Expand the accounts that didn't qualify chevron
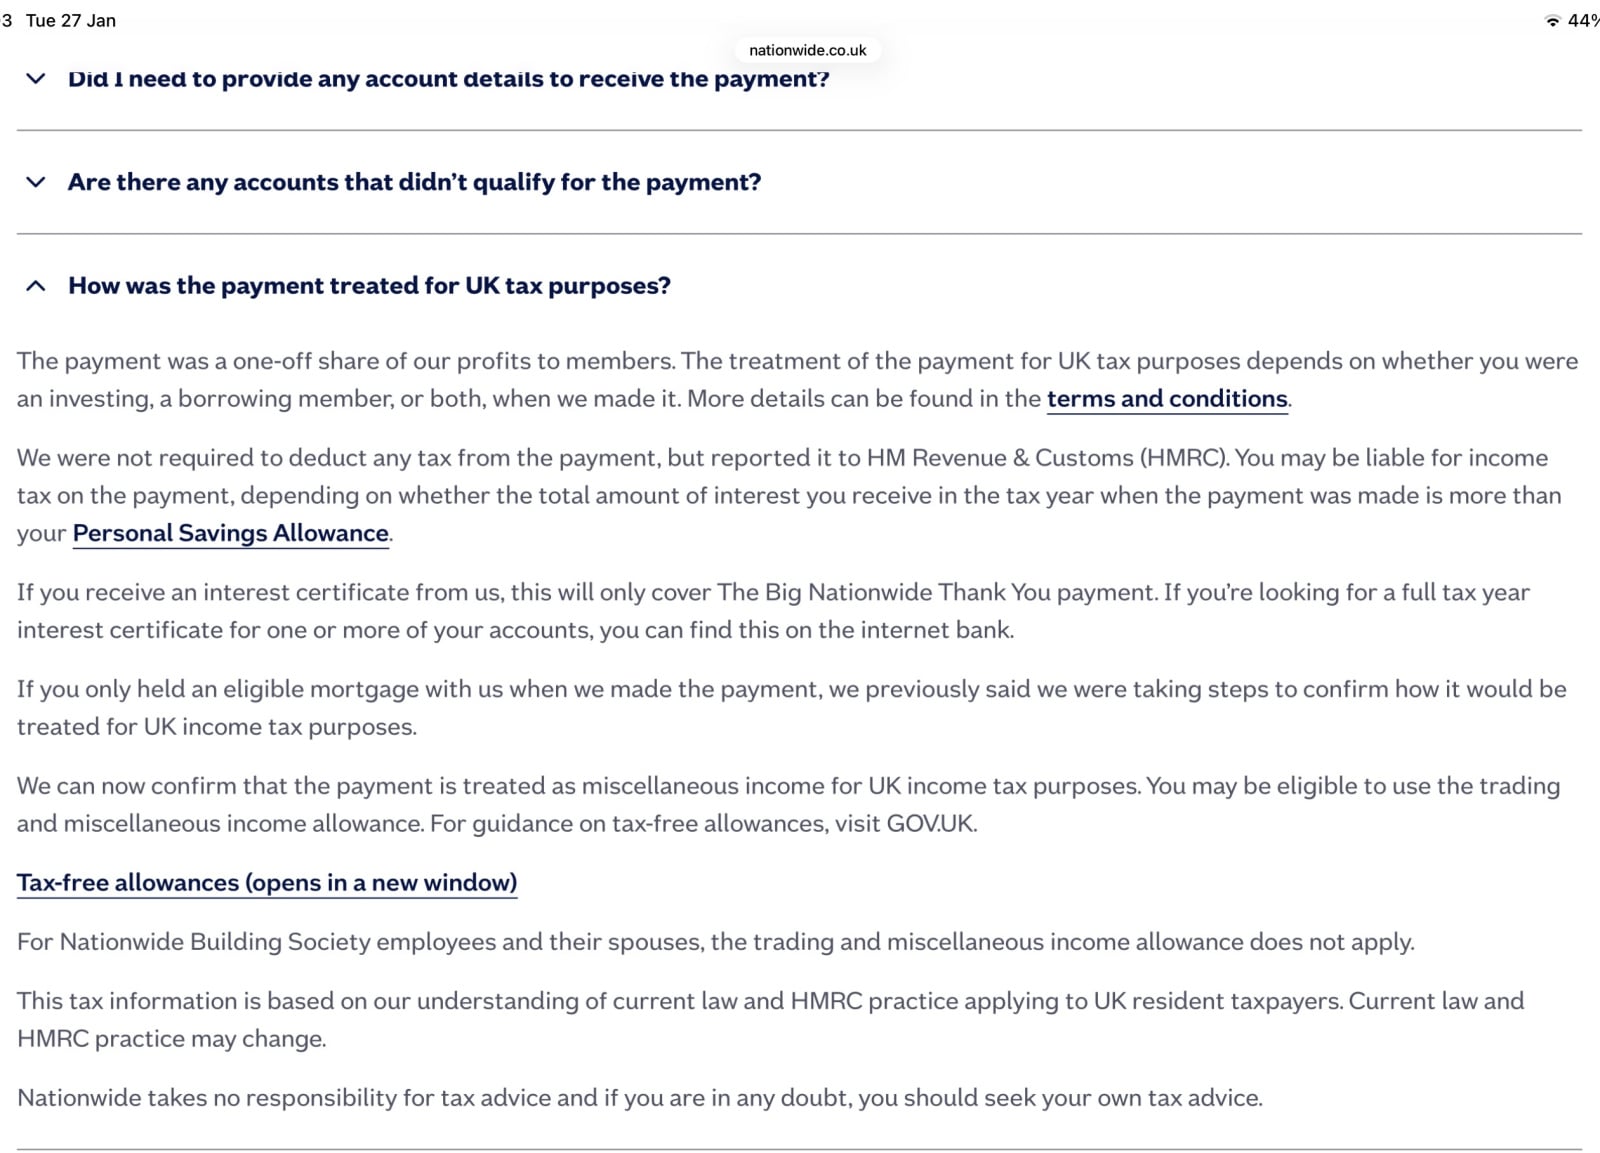The width and height of the screenshot is (1600, 1153). [x=36, y=182]
